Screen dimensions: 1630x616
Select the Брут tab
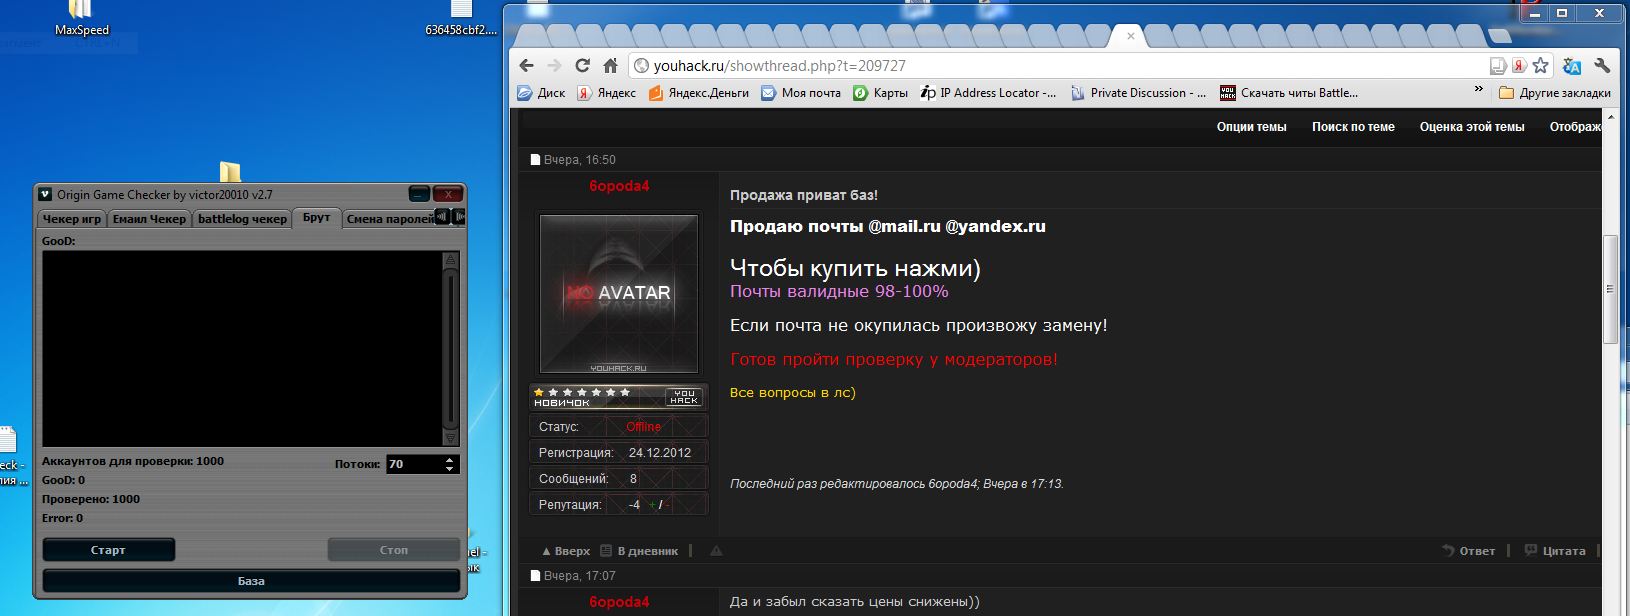click(316, 218)
